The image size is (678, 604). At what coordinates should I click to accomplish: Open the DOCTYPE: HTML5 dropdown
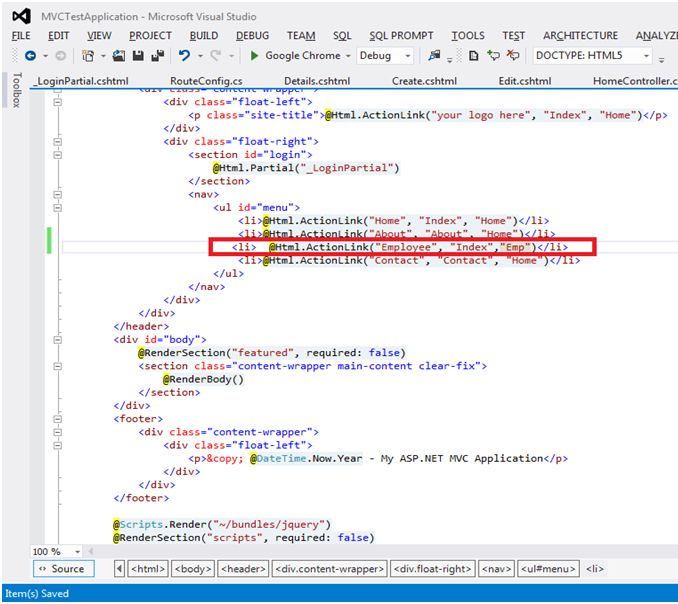[647, 56]
